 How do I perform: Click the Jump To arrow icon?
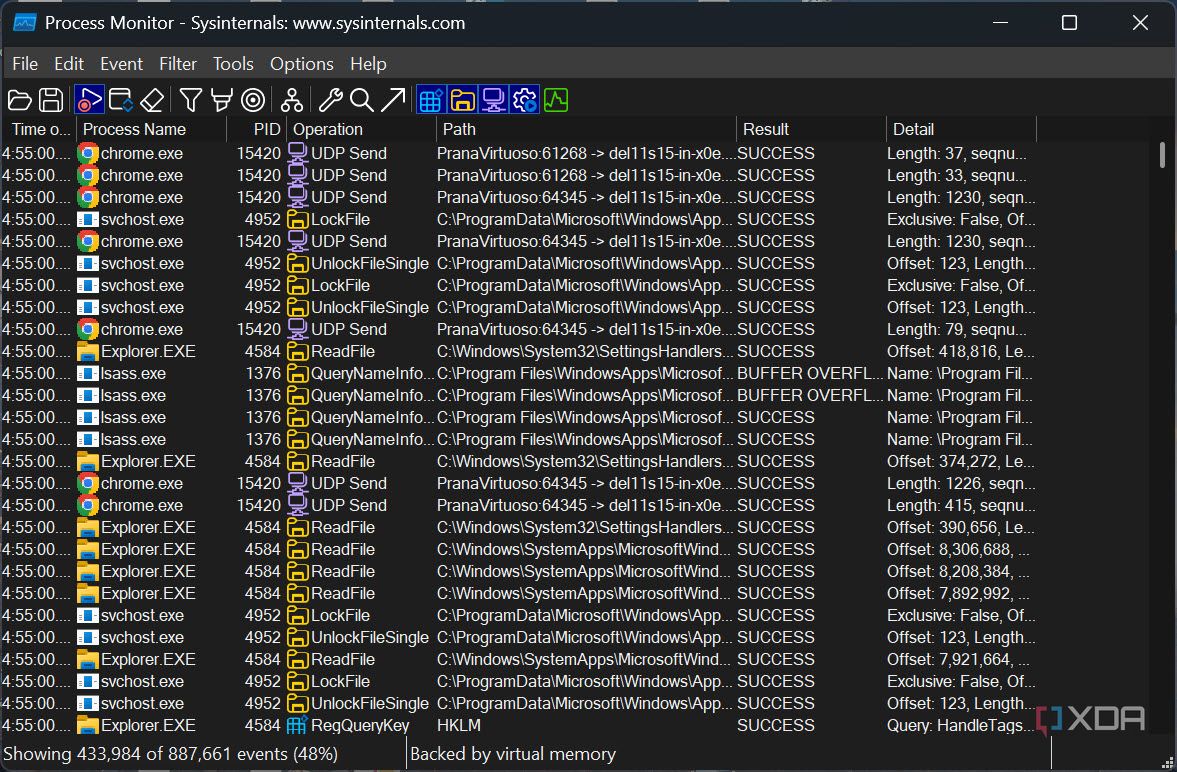click(x=393, y=100)
